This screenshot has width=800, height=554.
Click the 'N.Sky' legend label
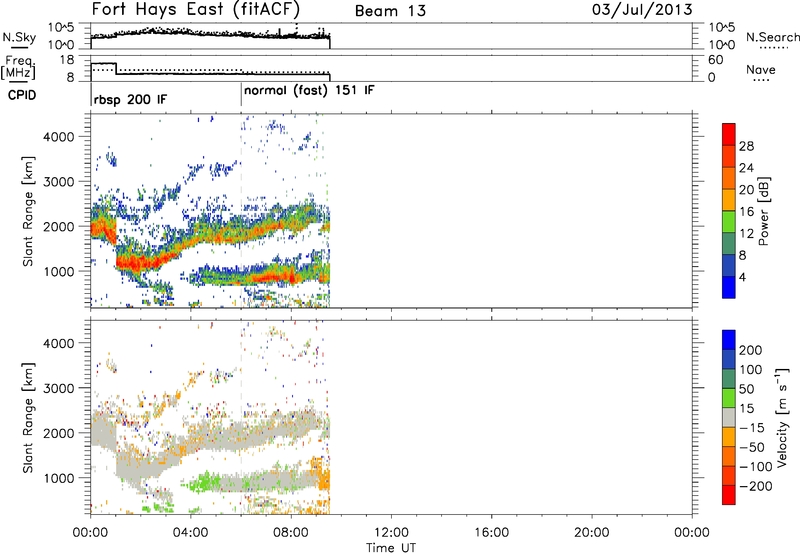[19, 37]
